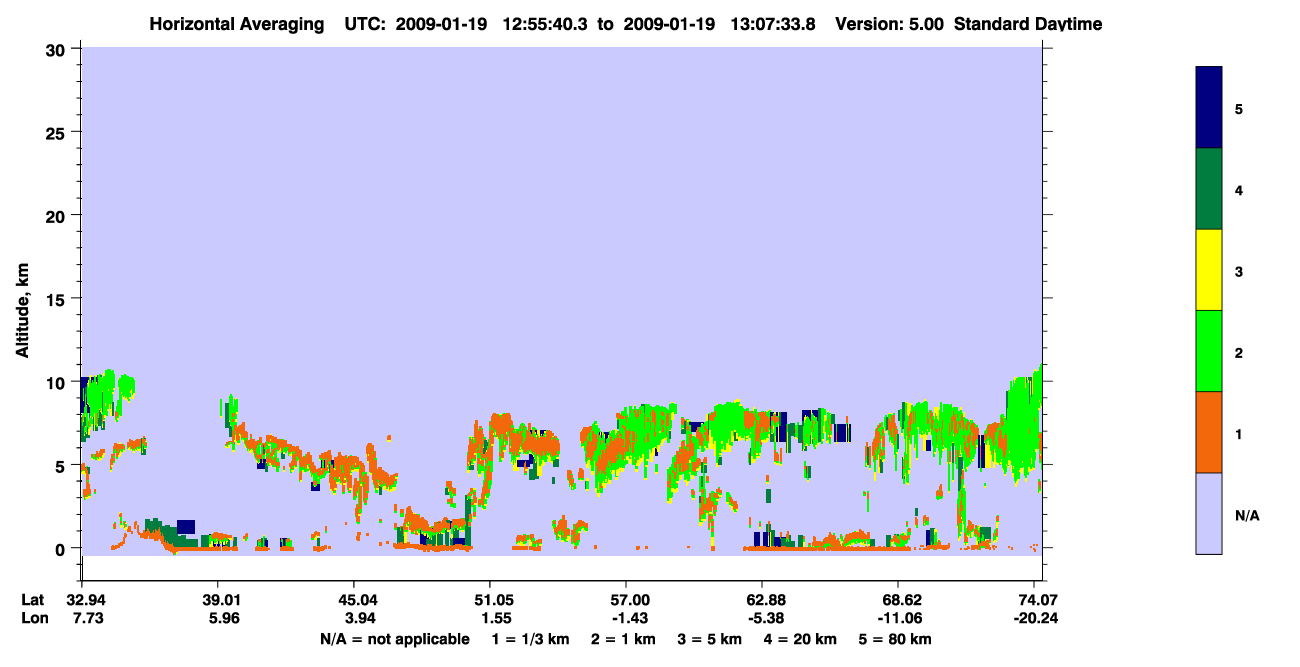The height and width of the screenshot is (667, 1300).
Task: Click the 'Version: 5.00' text
Action: tap(890, 23)
